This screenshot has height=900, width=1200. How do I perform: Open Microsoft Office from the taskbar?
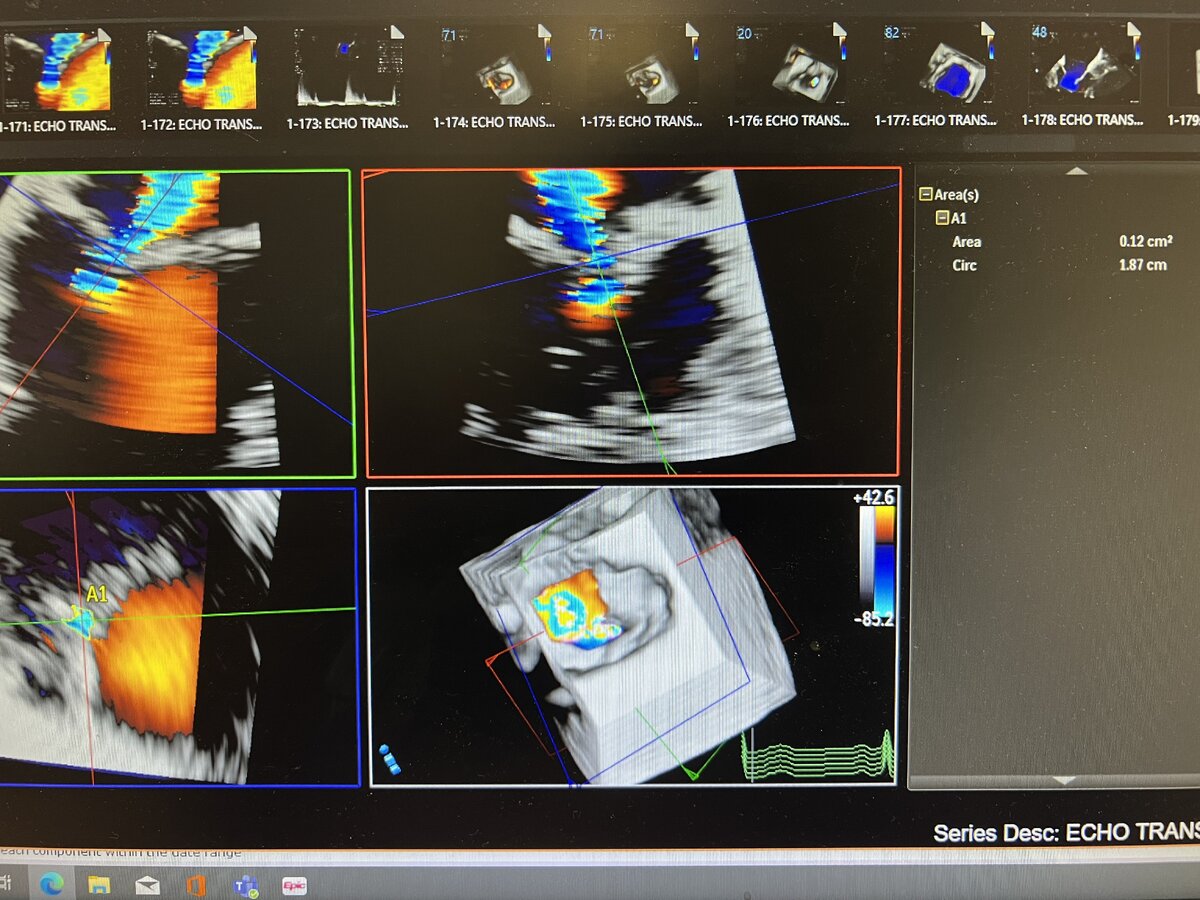197,885
